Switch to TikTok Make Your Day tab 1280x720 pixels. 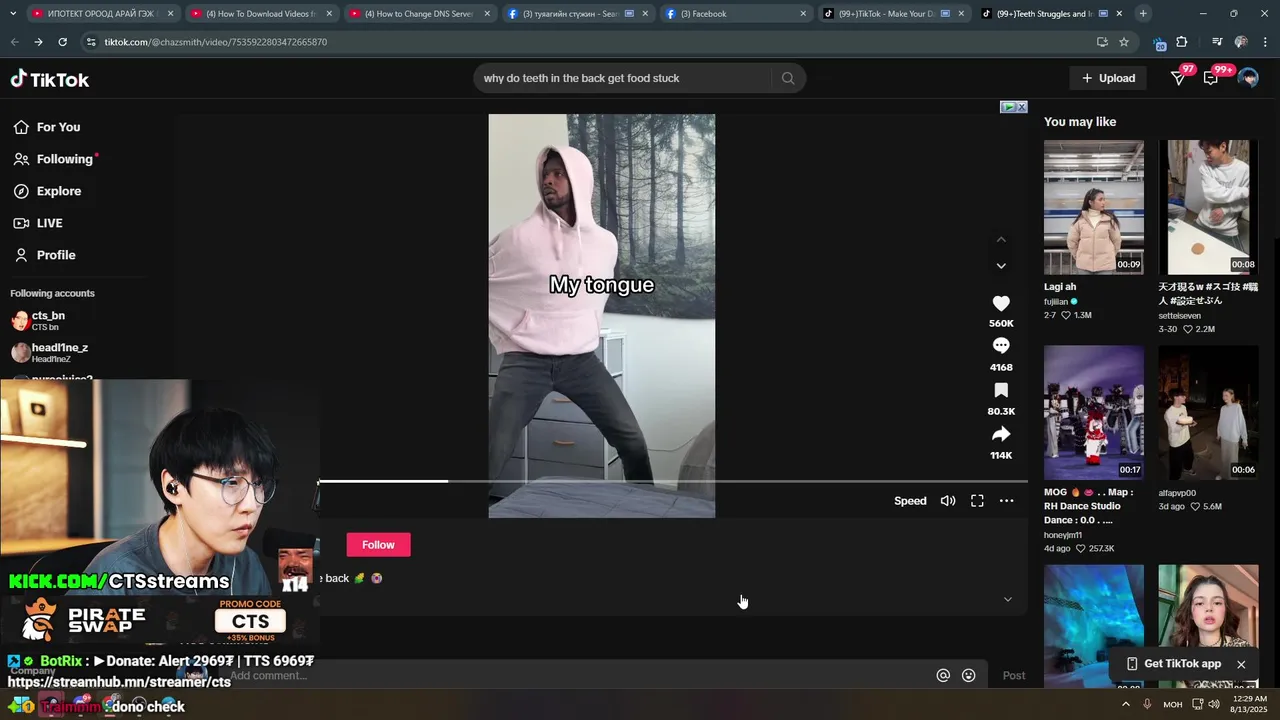(x=892, y=14)
